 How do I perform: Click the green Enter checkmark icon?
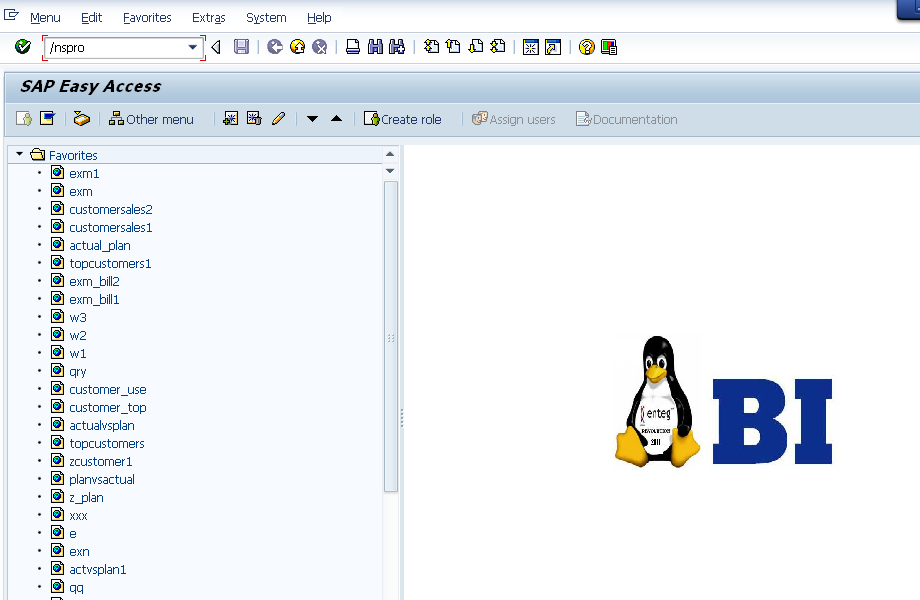(23, 47)
